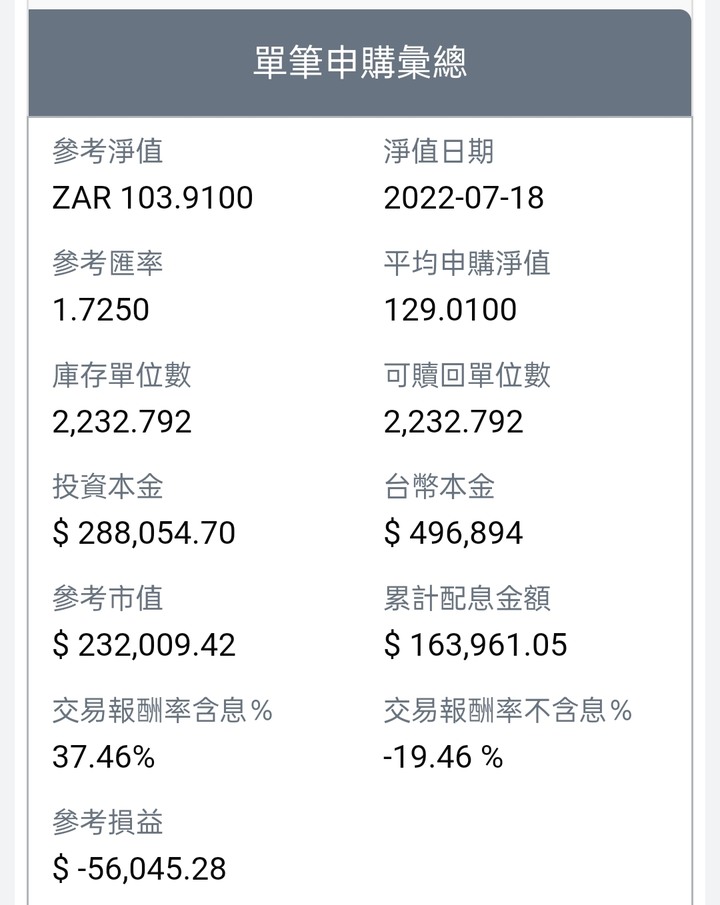Viewport: 720px width, 905px height.
Task: Tap the 單筆申購彙總 header bar
Action: pyautogui.click(x=360, y=63)
